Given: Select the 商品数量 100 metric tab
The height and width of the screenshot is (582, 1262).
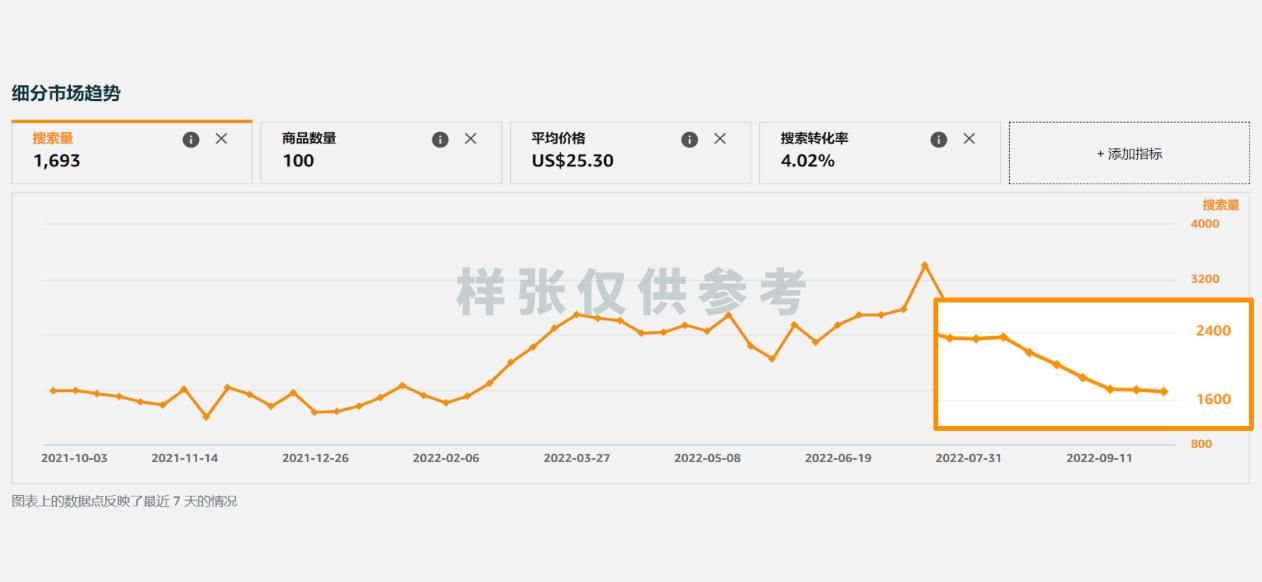Looking at the screenshot, I should pos(381,152).
